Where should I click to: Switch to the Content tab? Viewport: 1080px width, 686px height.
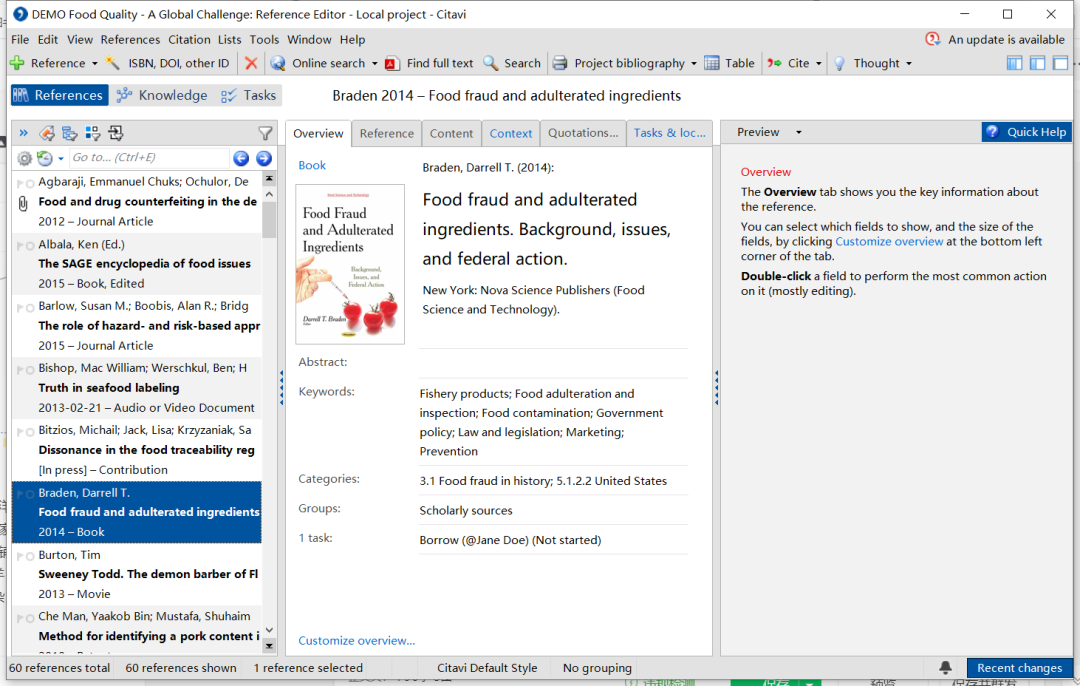click(x=451, y=134)
